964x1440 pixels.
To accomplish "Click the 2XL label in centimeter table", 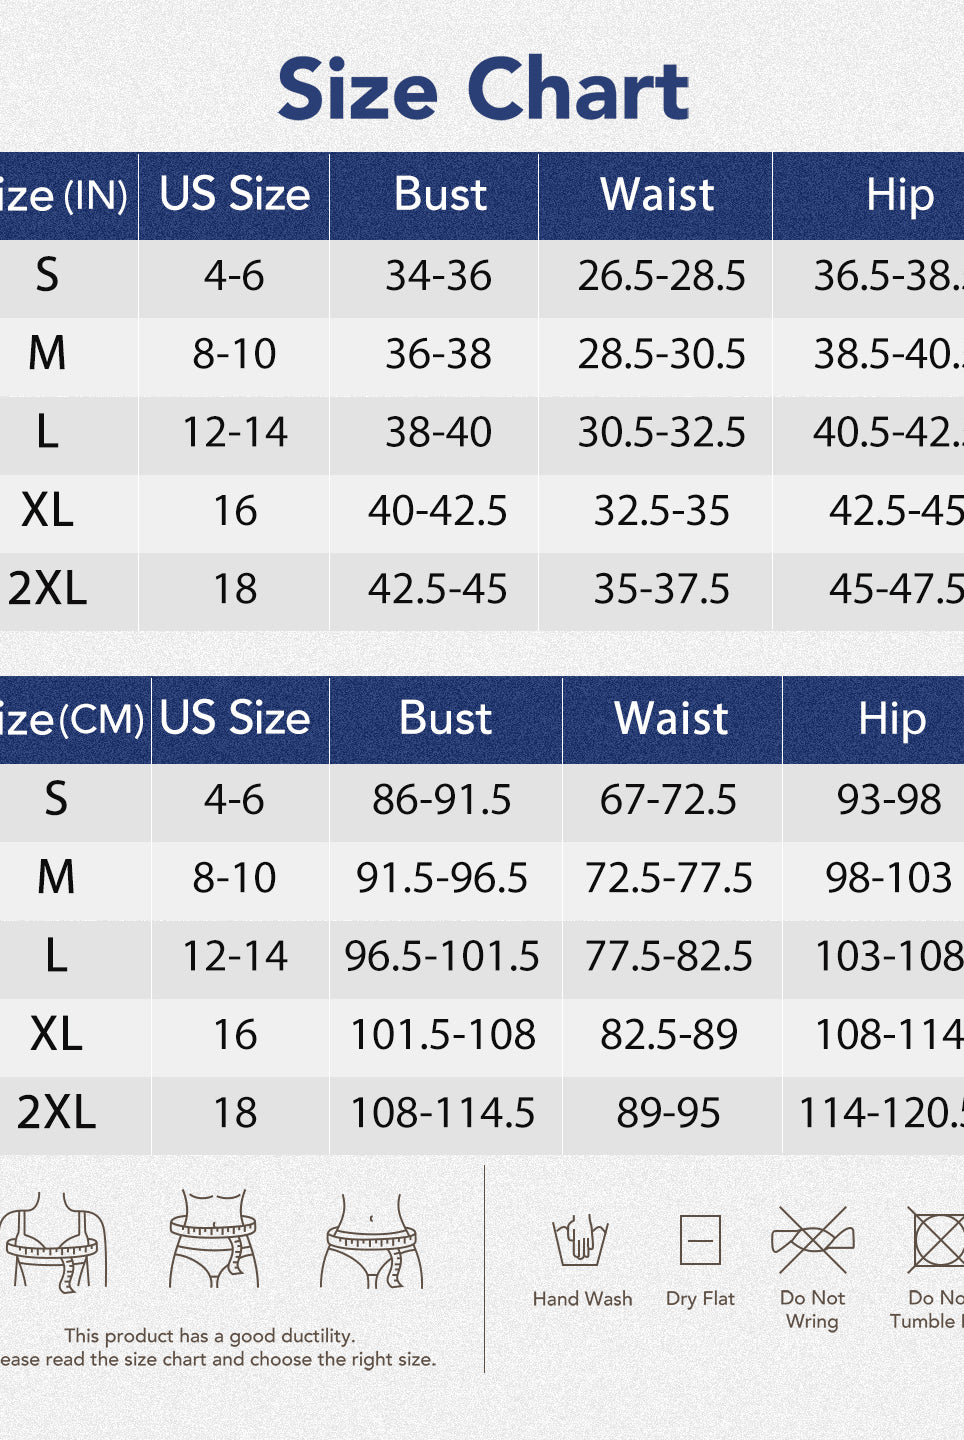I will 57,1113.
